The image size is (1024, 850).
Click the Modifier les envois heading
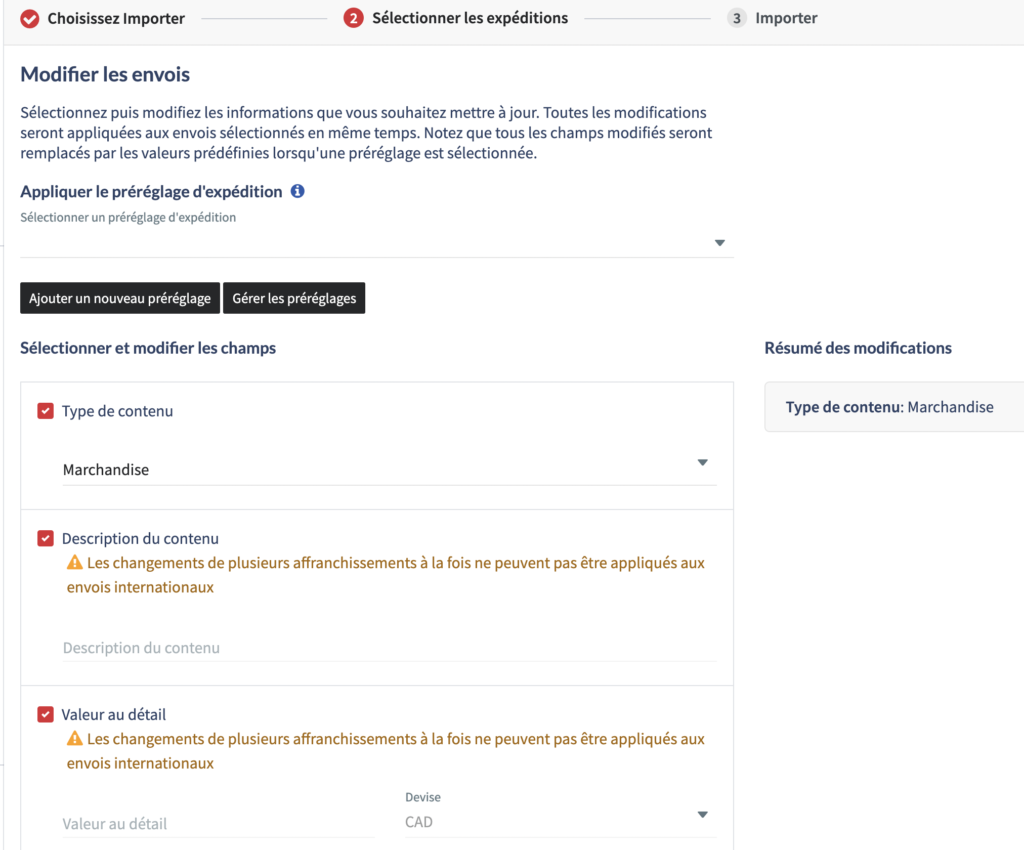105,74
